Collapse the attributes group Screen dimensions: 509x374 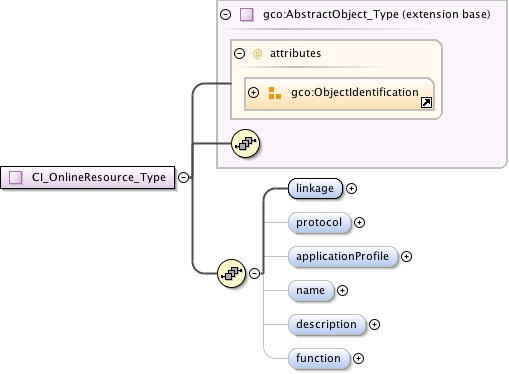239,53
